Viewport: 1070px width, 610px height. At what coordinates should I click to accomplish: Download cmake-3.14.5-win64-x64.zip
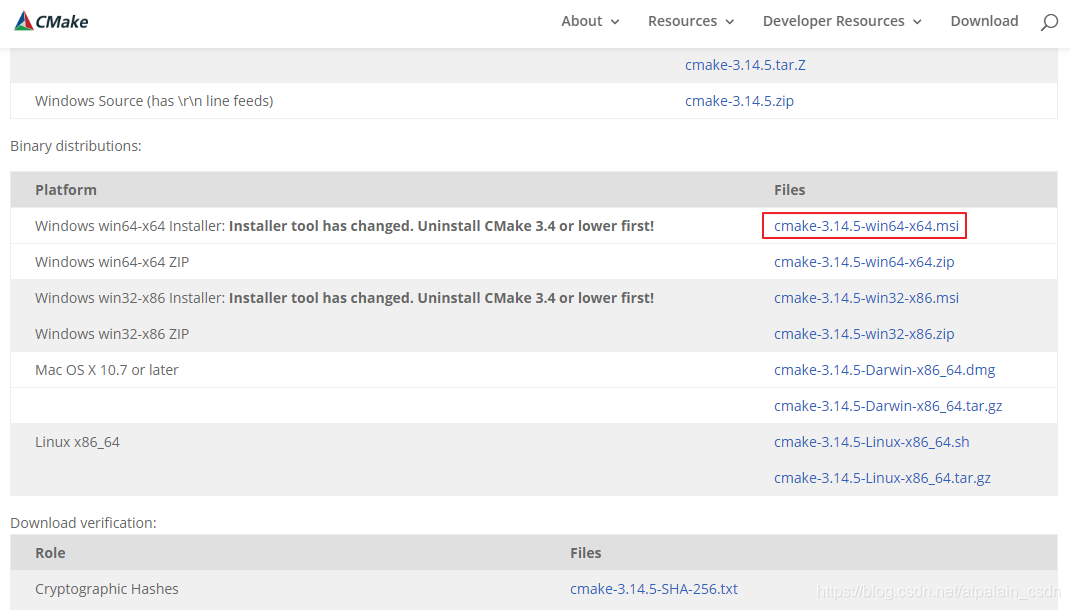pyautogui.click(x=864, y=262)
